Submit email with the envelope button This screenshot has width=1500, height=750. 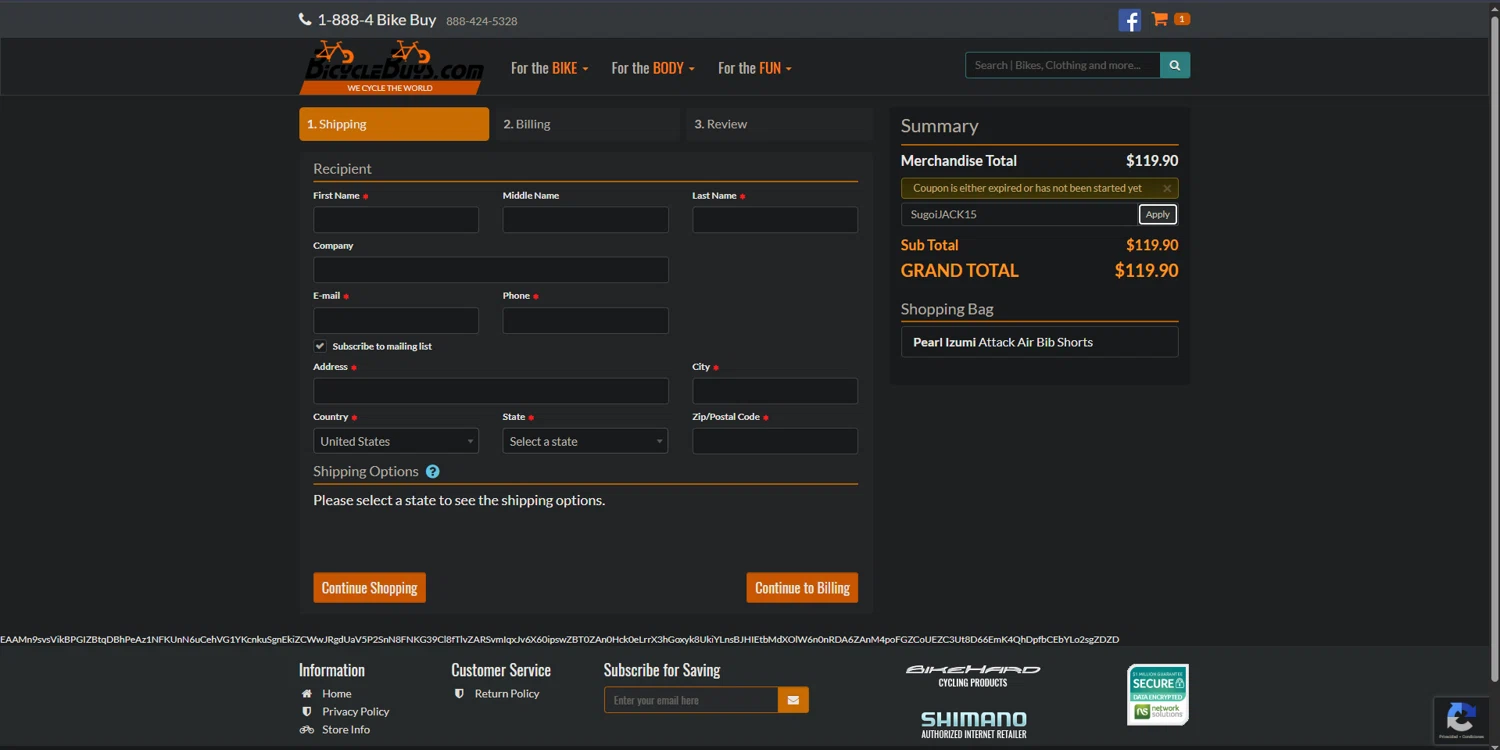[x=793, y=700]
